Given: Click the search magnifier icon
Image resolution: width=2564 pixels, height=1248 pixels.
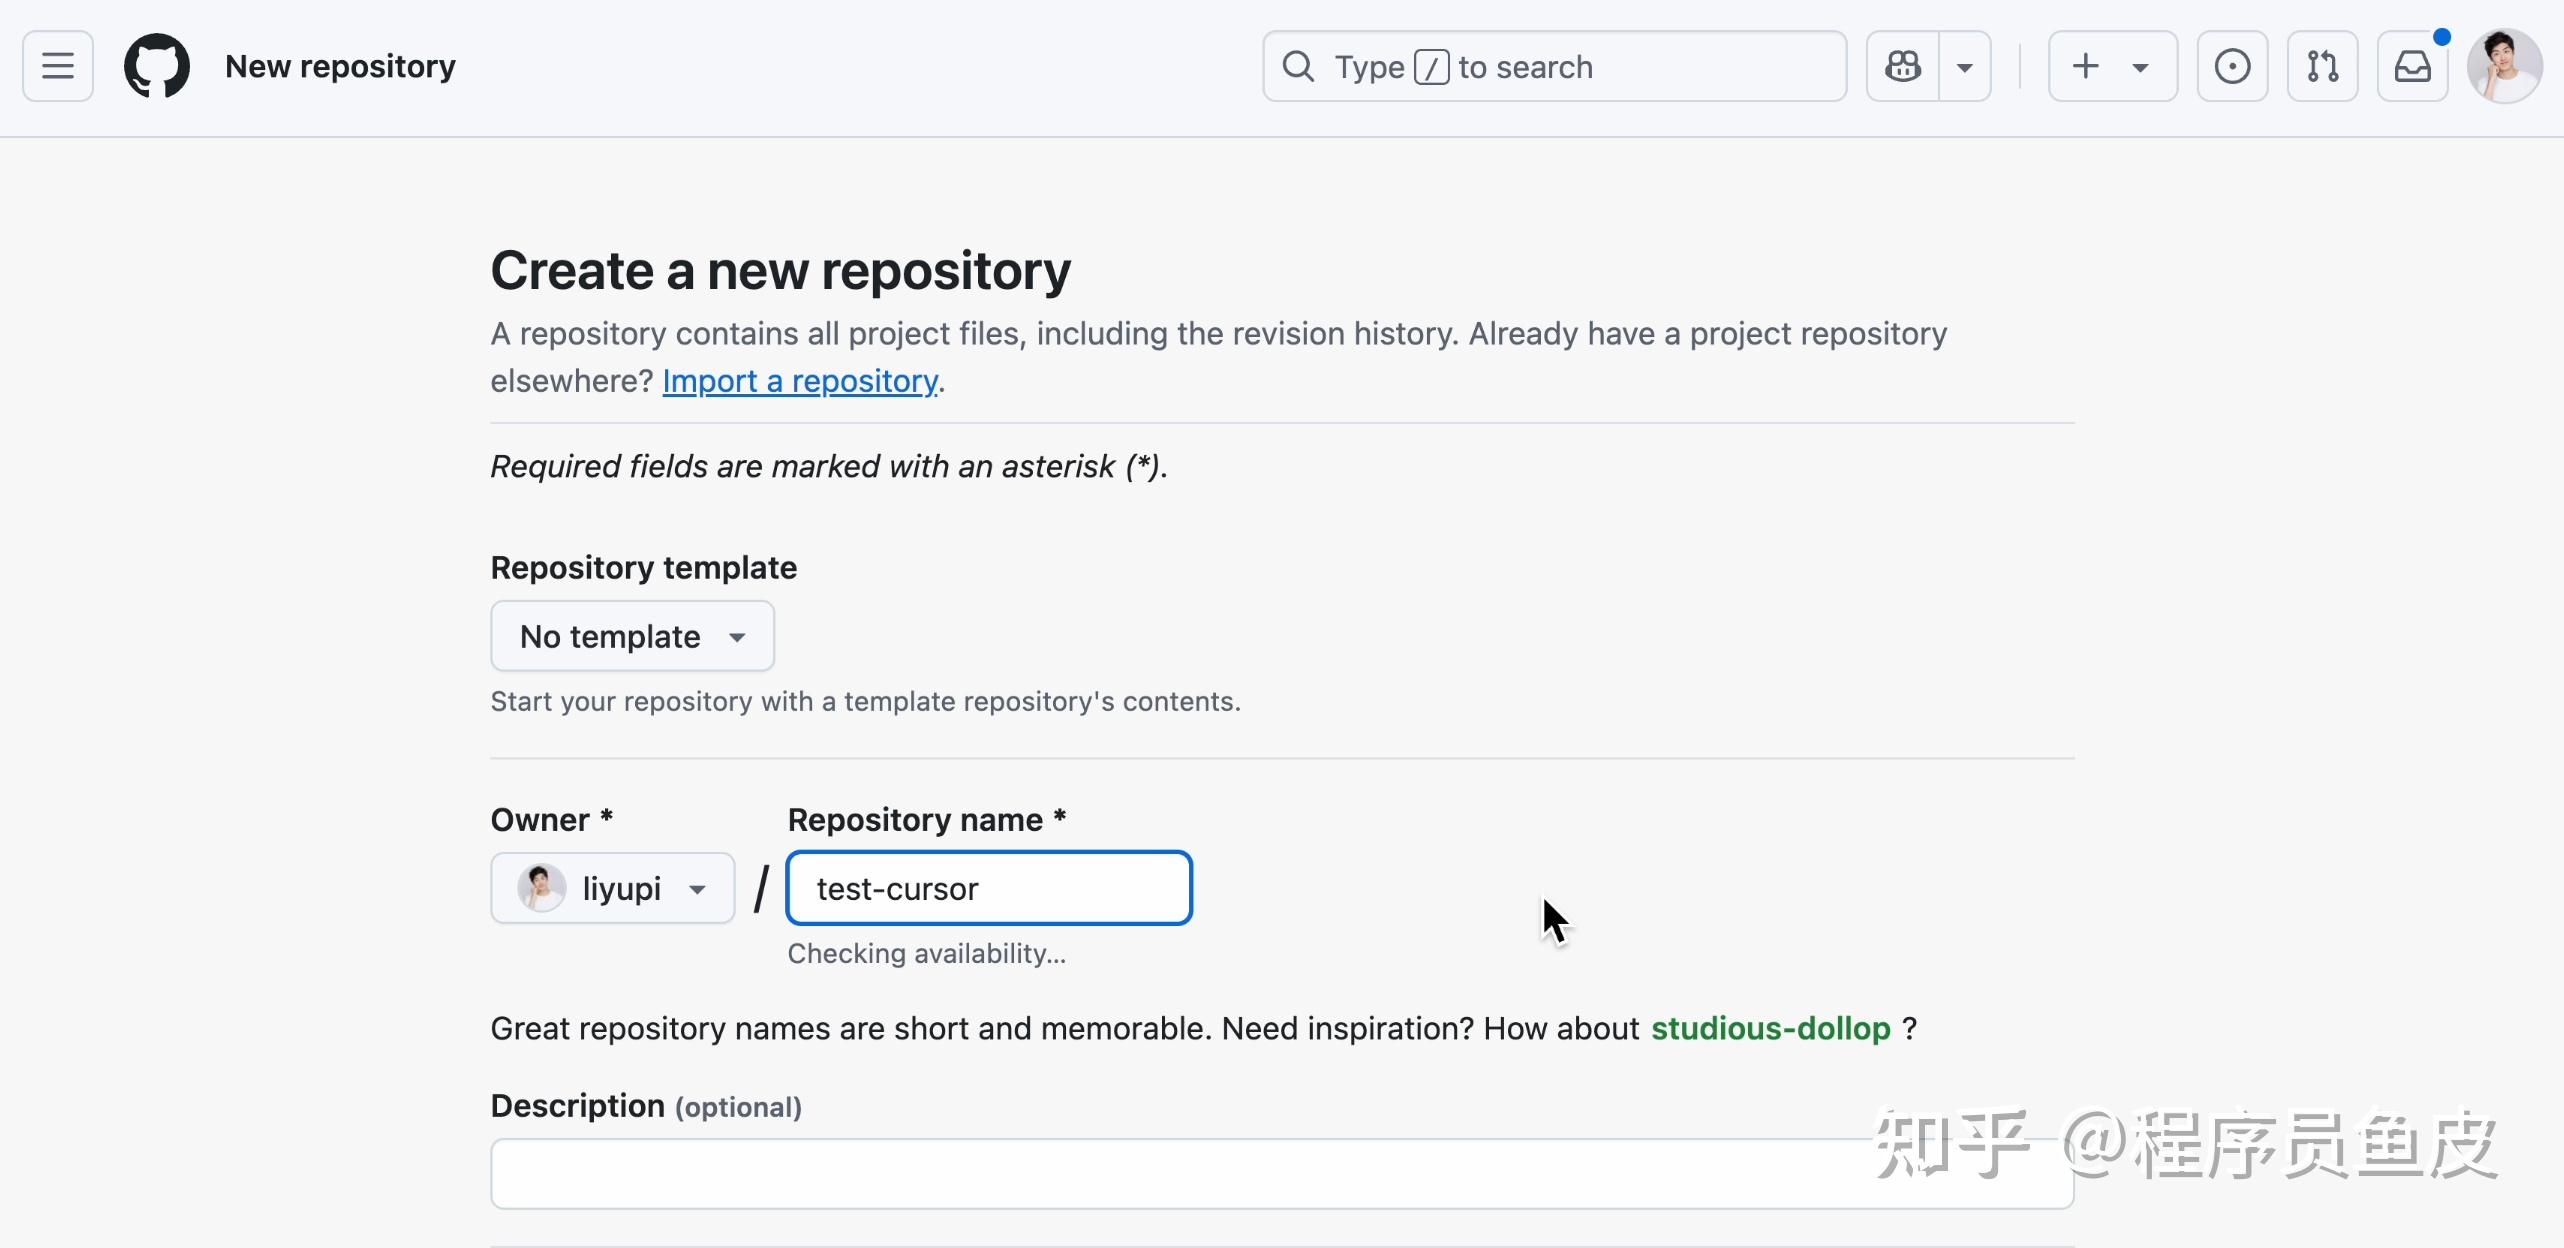Looking at the screenshot, I should [x=1298, y=66].
